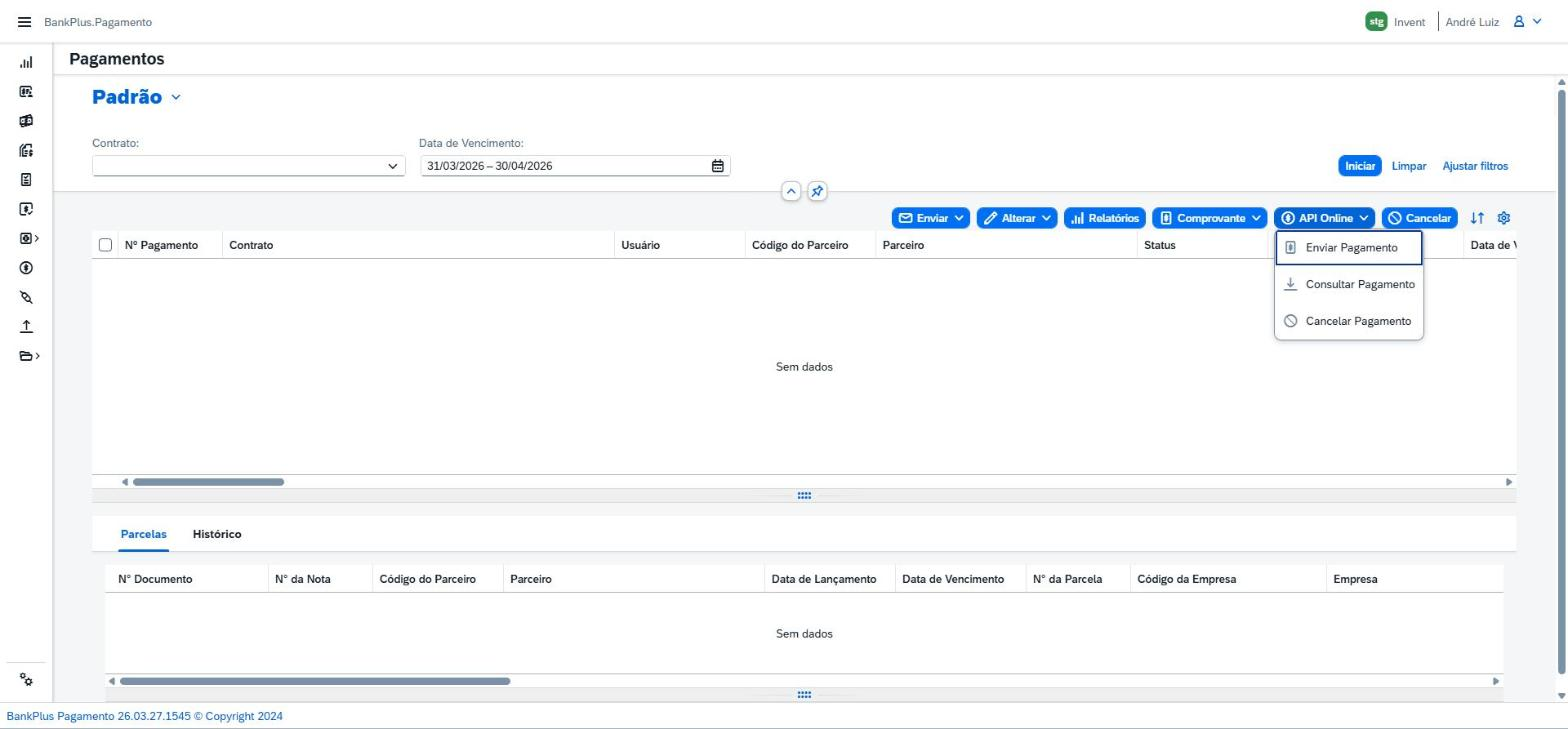1568x729 pixels.
Task: Open the Enviar dropdown button
Action: [x=931, y=218]
